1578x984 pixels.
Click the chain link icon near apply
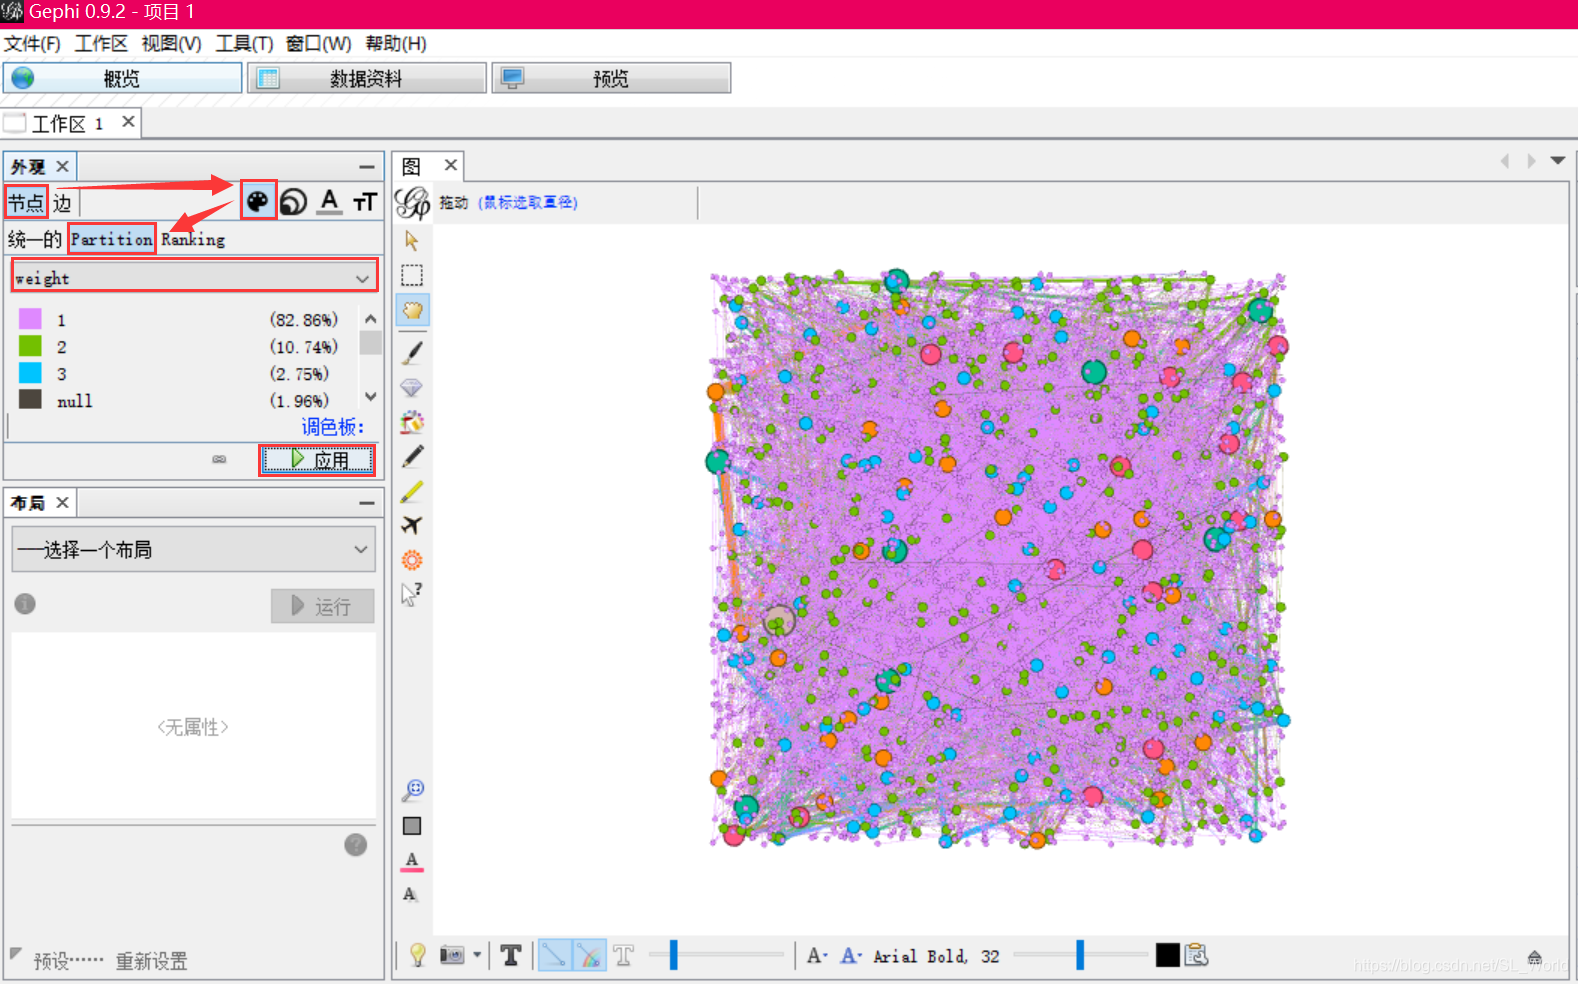[x=219, y=459]
